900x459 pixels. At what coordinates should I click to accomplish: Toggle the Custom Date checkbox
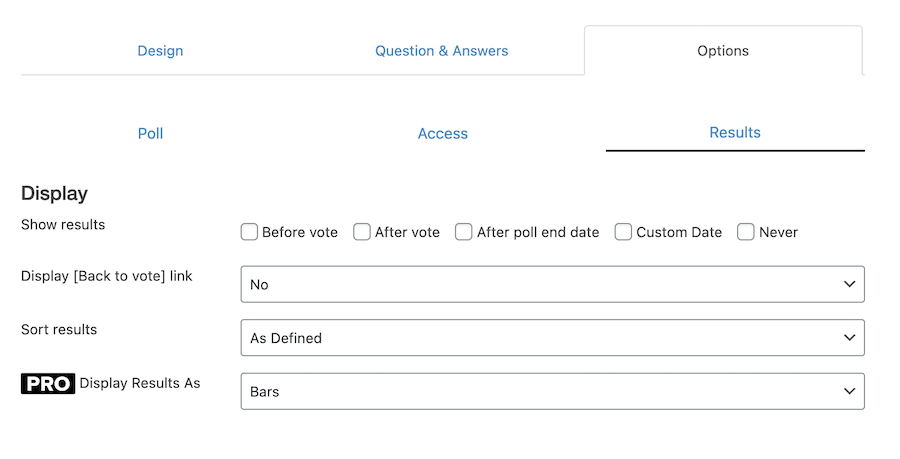click(x=623, y=232)
